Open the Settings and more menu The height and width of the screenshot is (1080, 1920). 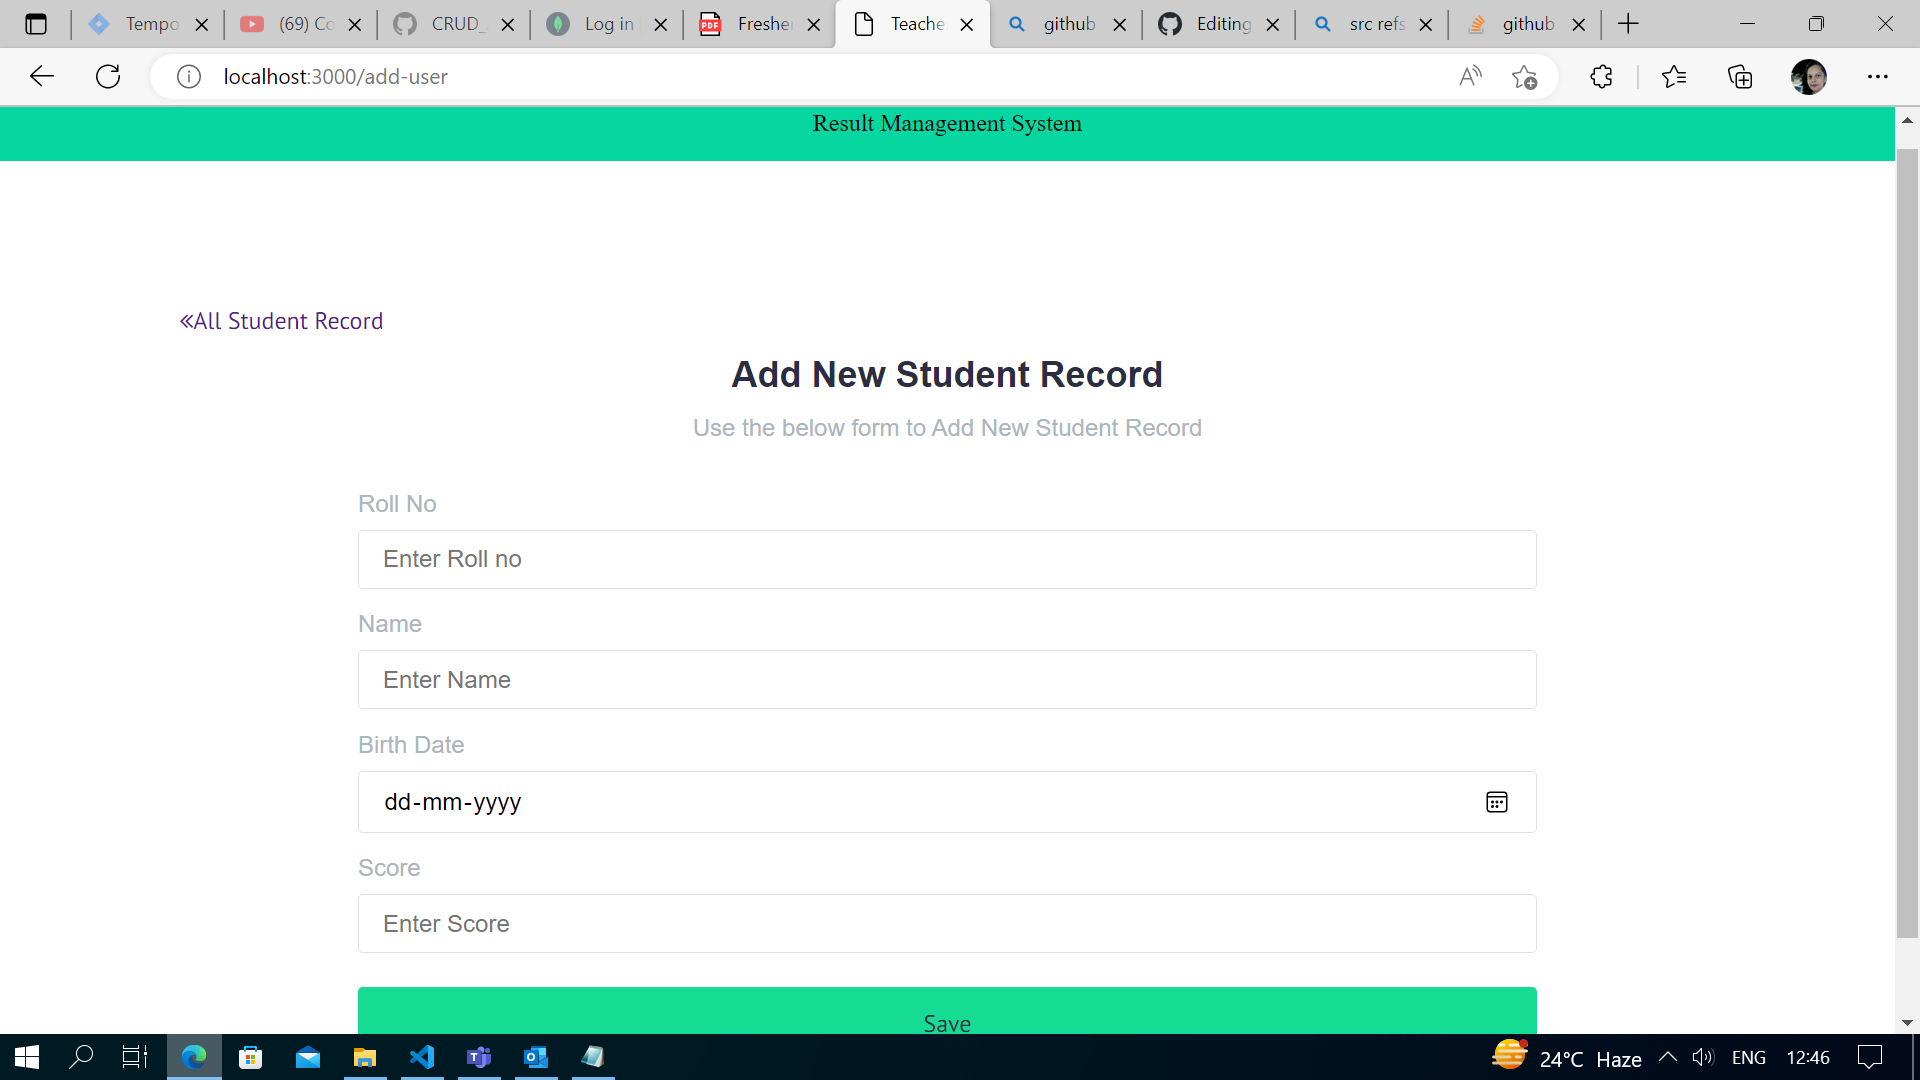tap(1878, 76)
